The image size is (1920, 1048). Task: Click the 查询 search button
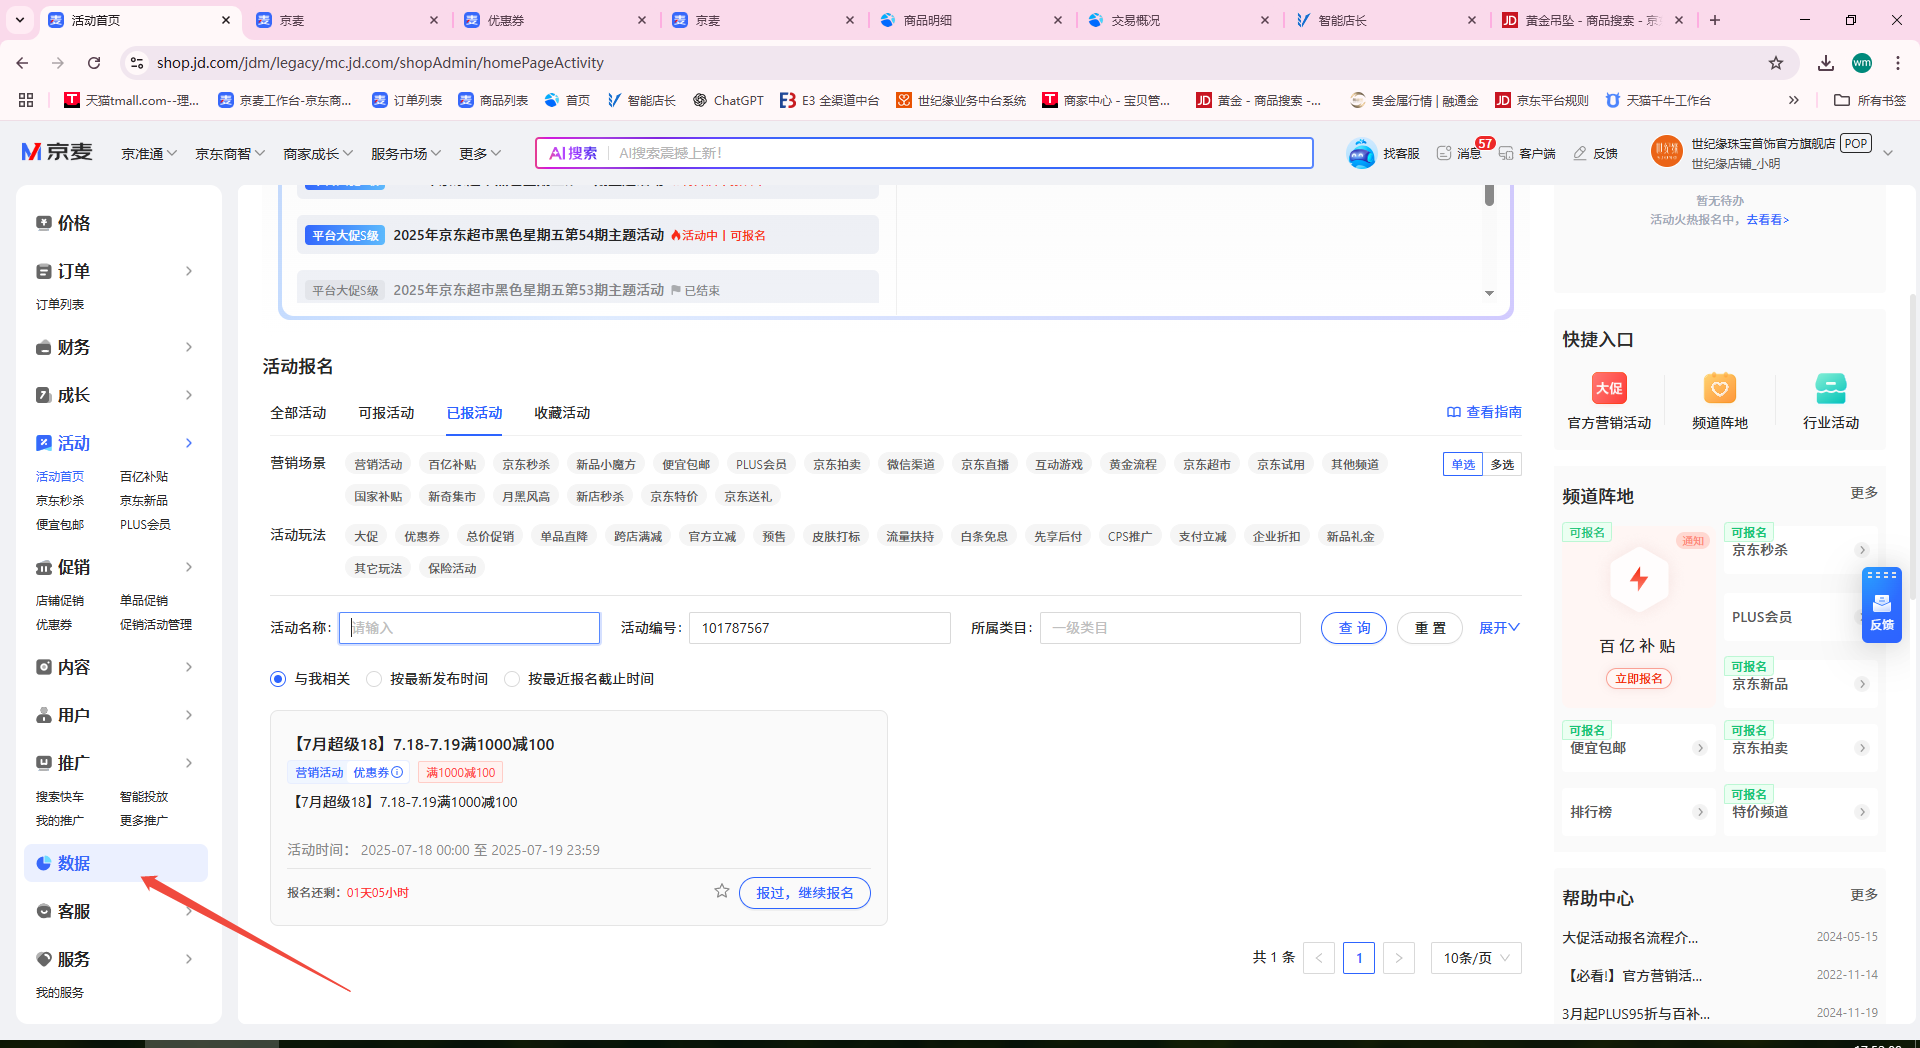[x=1353, y=628]
